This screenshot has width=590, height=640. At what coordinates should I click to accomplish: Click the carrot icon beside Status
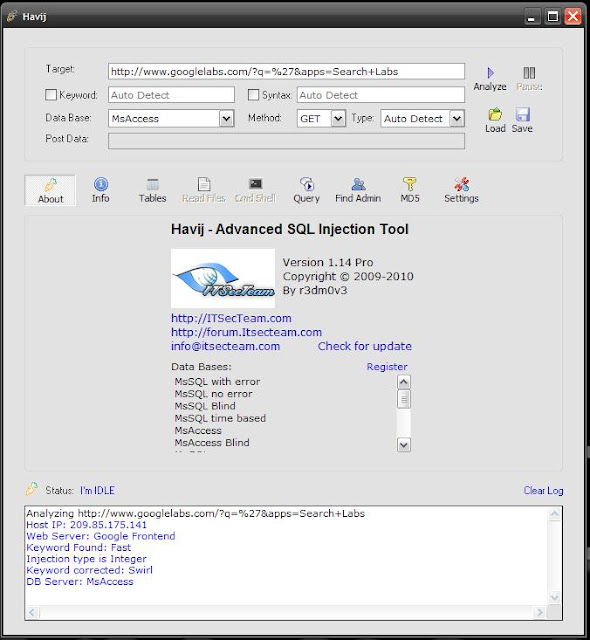coord(31,489)
